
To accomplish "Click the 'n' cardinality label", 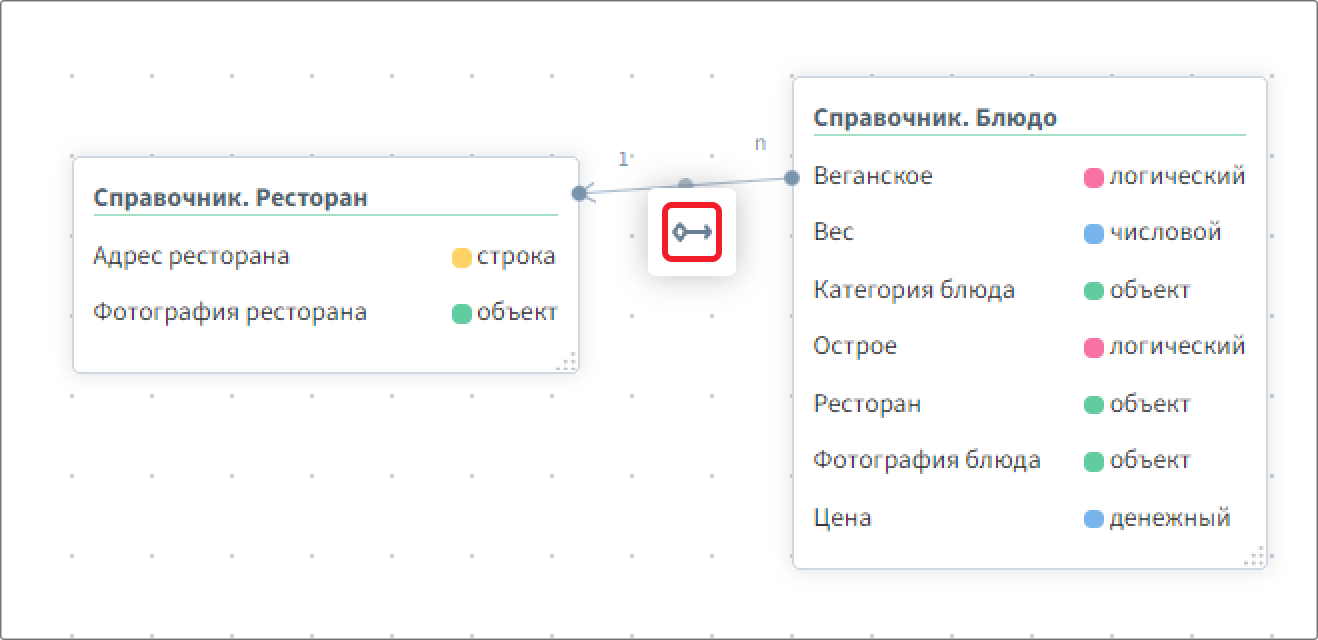I will click(x=760, y=143).
